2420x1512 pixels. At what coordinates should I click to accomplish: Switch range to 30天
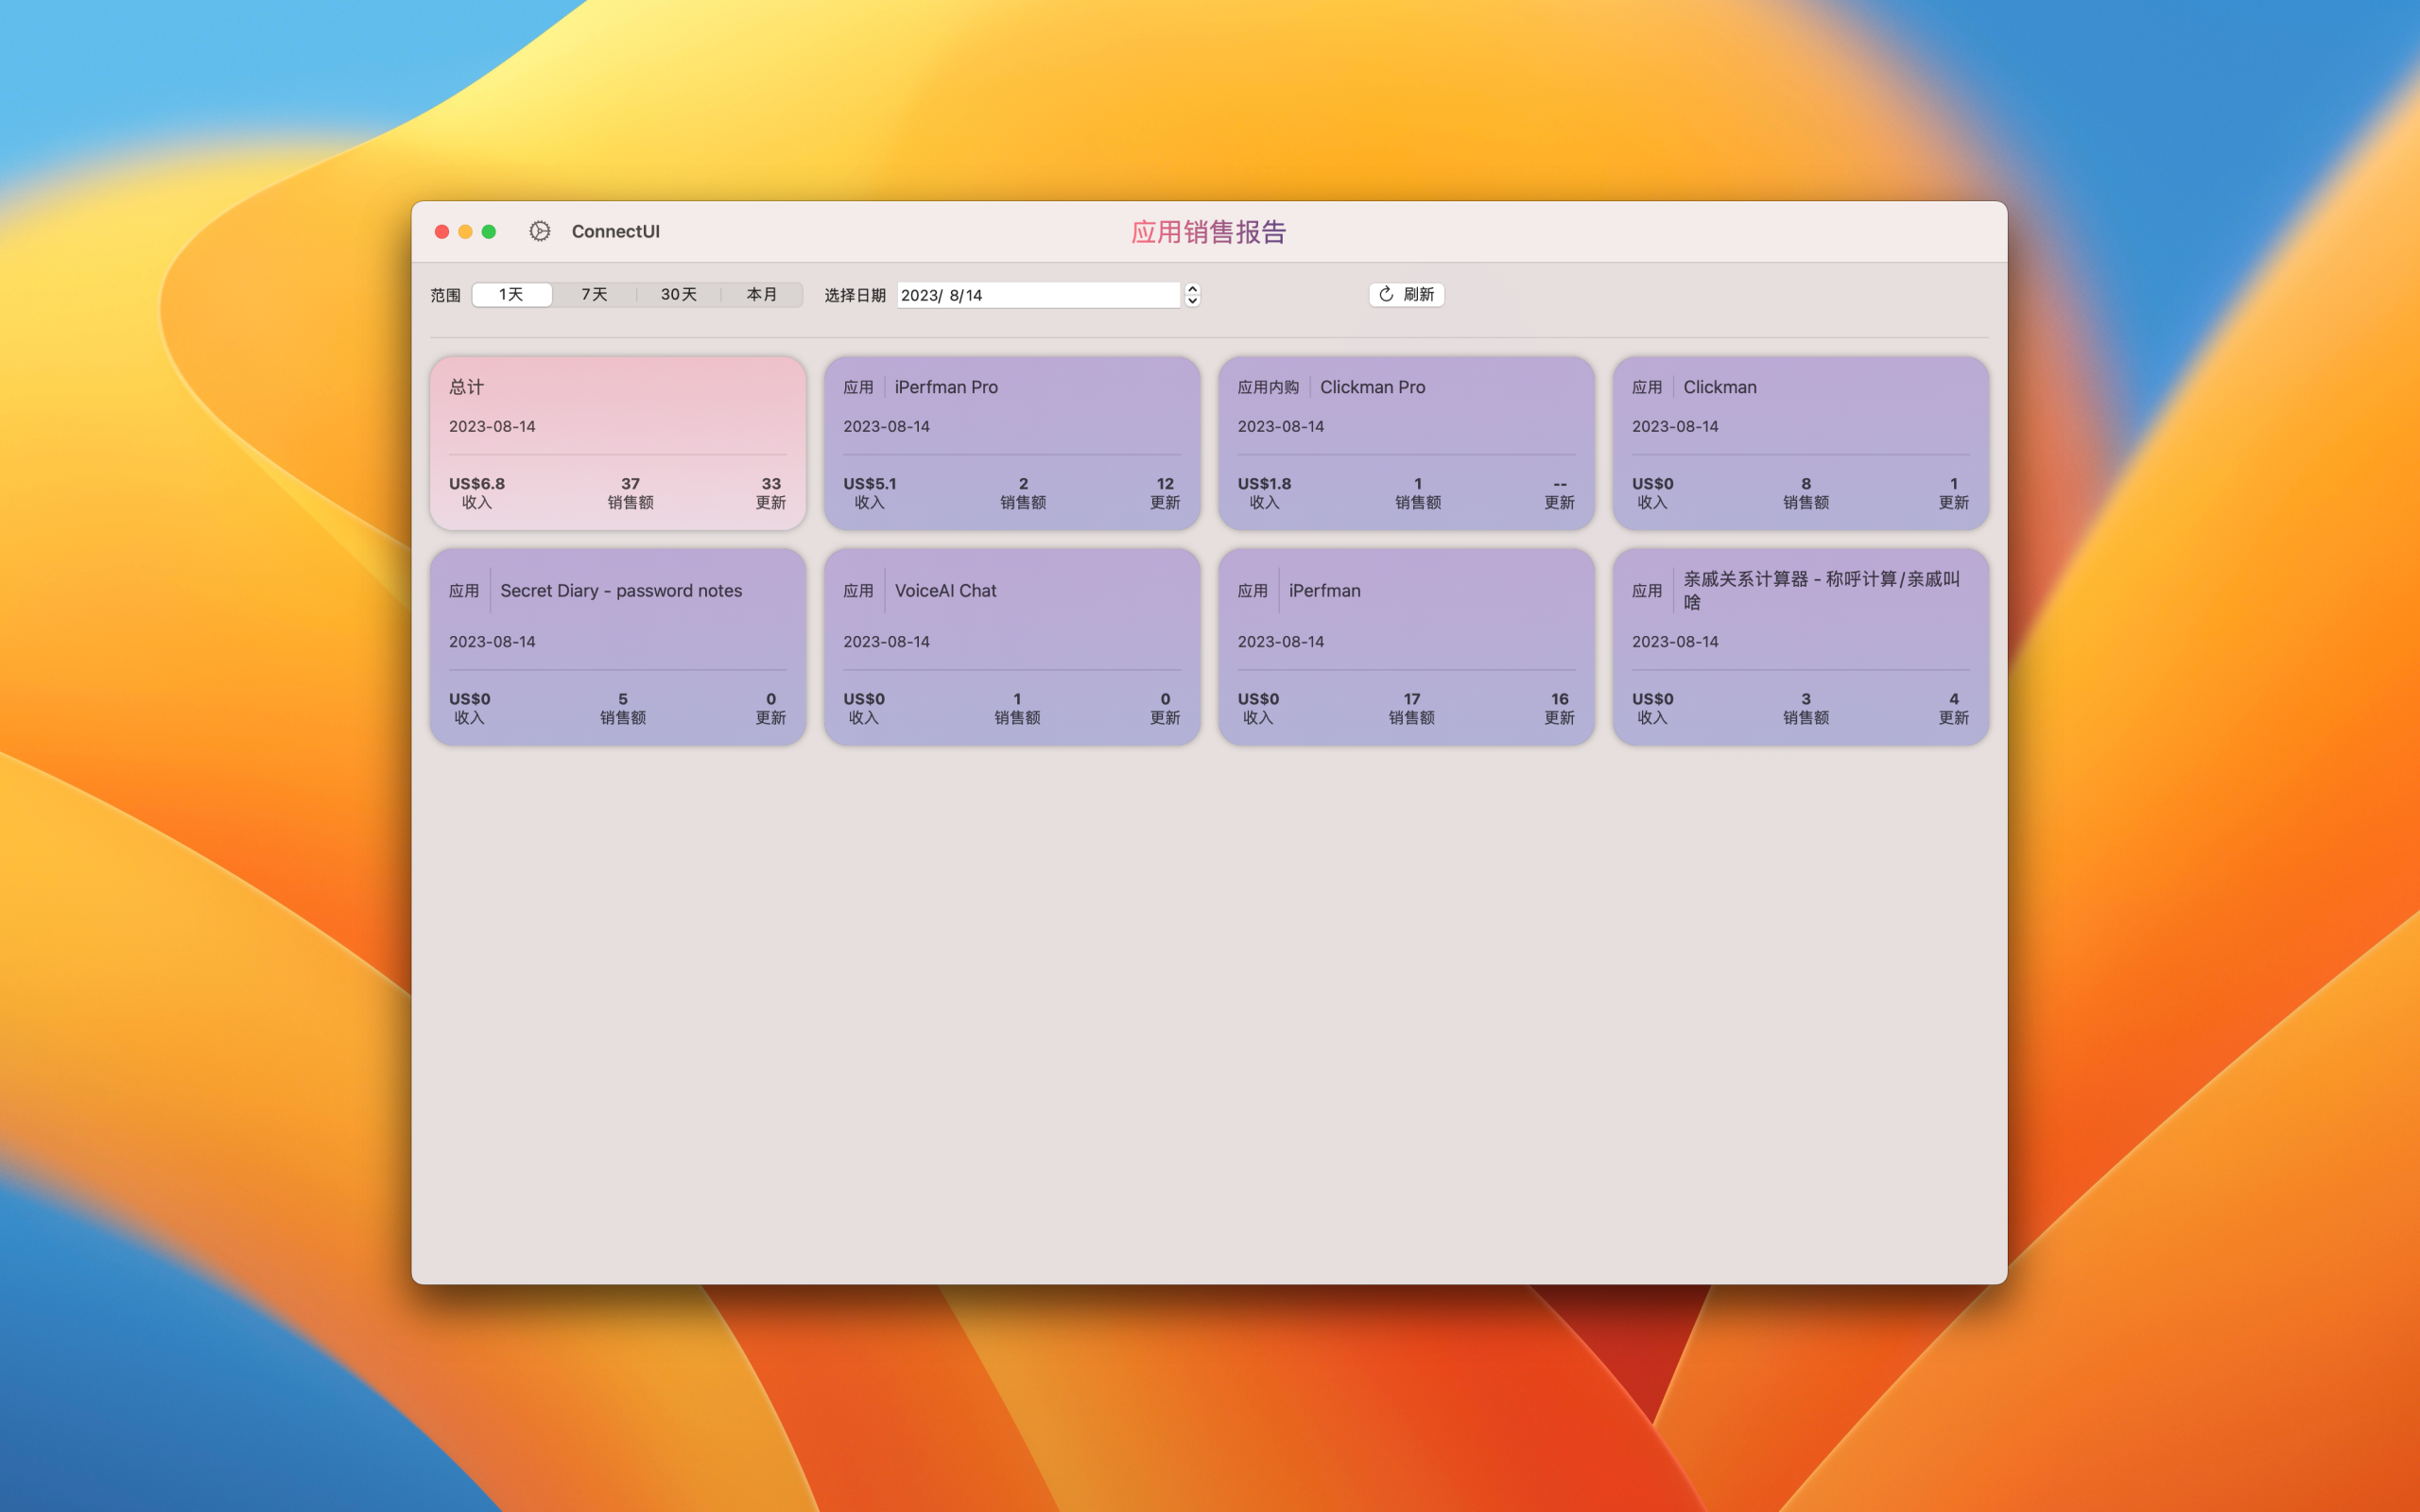678,294
